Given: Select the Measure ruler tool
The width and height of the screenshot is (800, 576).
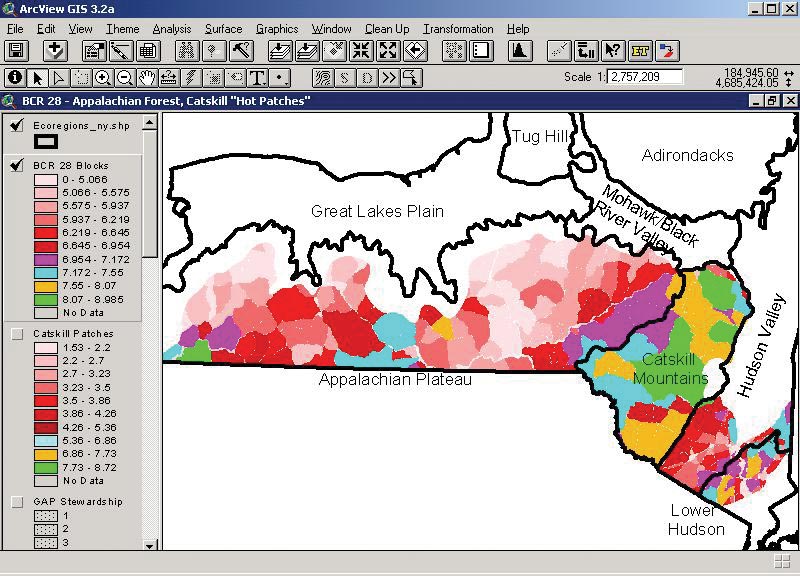Looking at the screenshot, I should [x=169, y=78].
